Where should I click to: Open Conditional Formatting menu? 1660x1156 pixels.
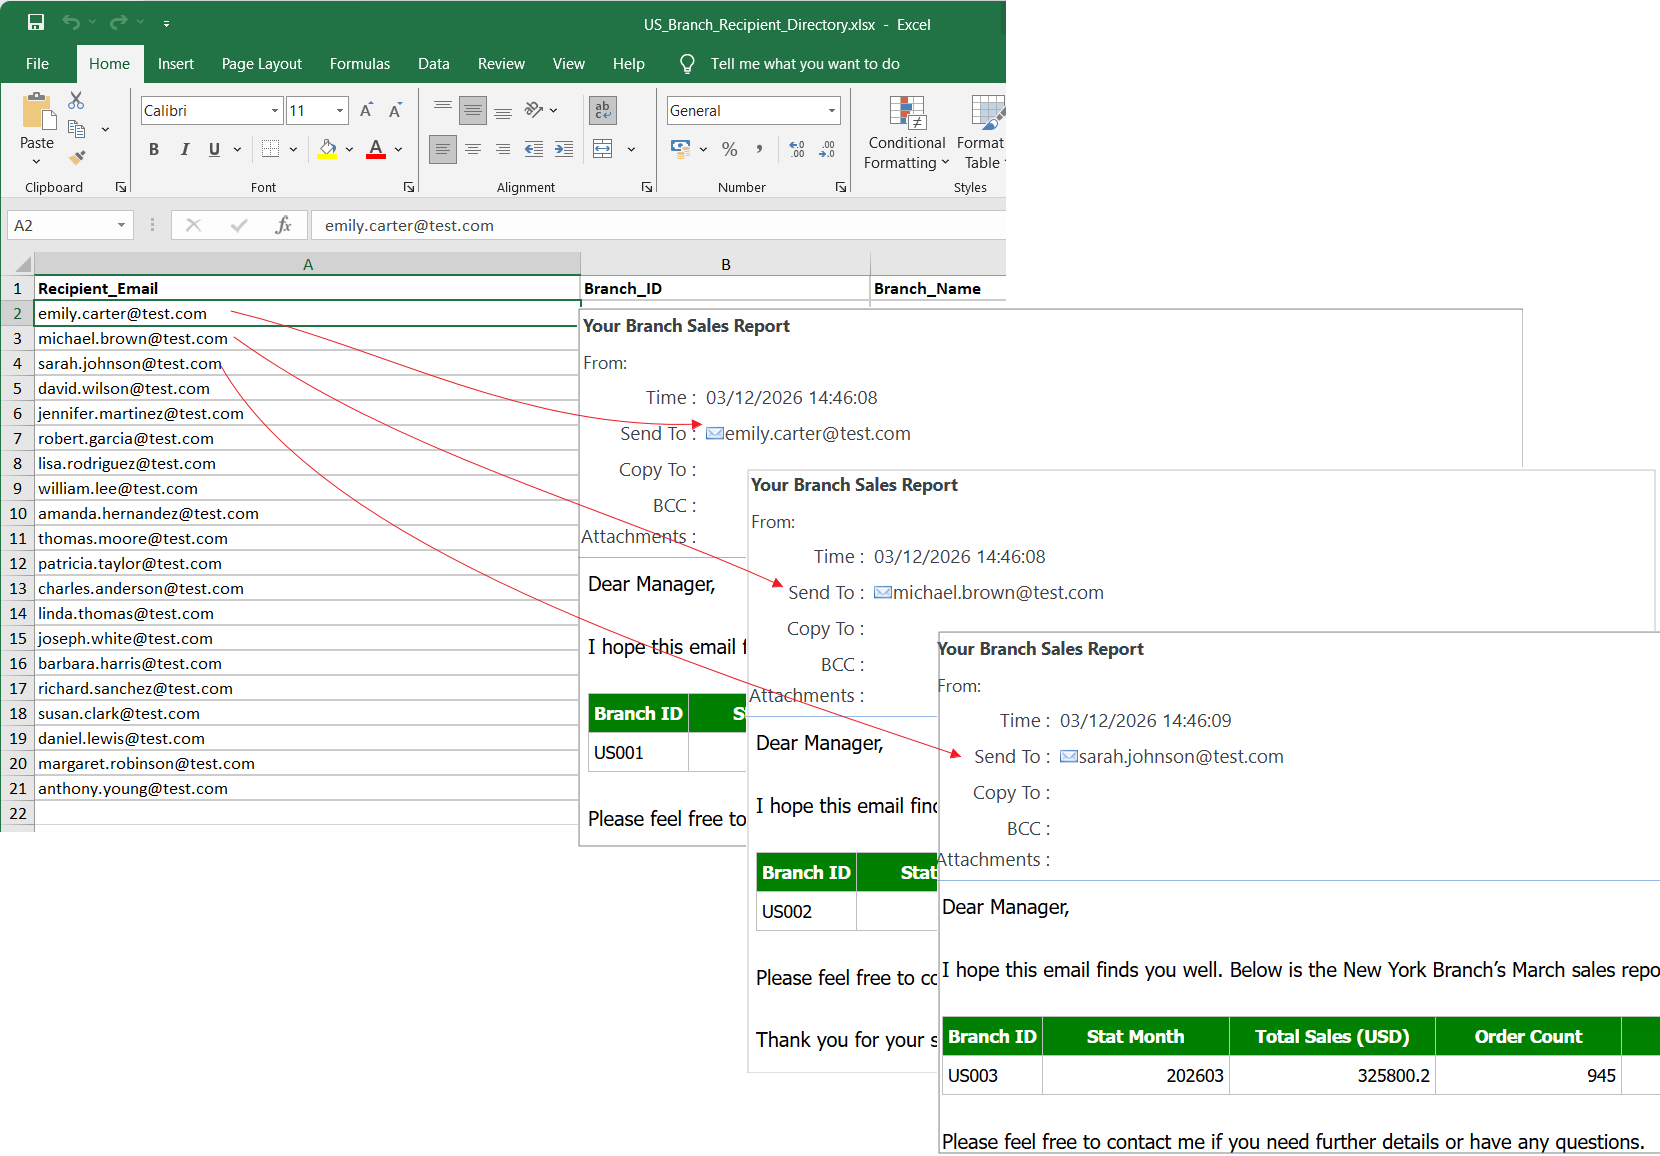(906, 133)
